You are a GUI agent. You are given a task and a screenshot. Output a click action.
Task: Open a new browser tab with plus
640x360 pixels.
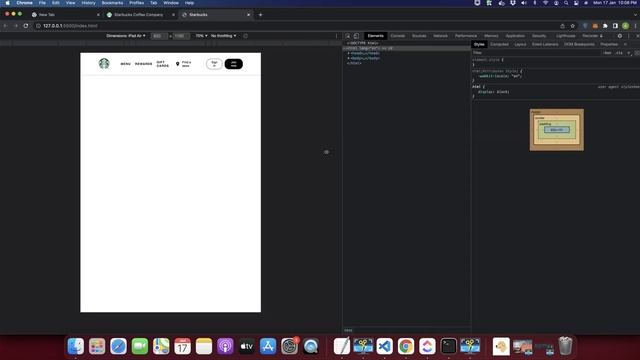pyautogui.click(x=260, y=15)
